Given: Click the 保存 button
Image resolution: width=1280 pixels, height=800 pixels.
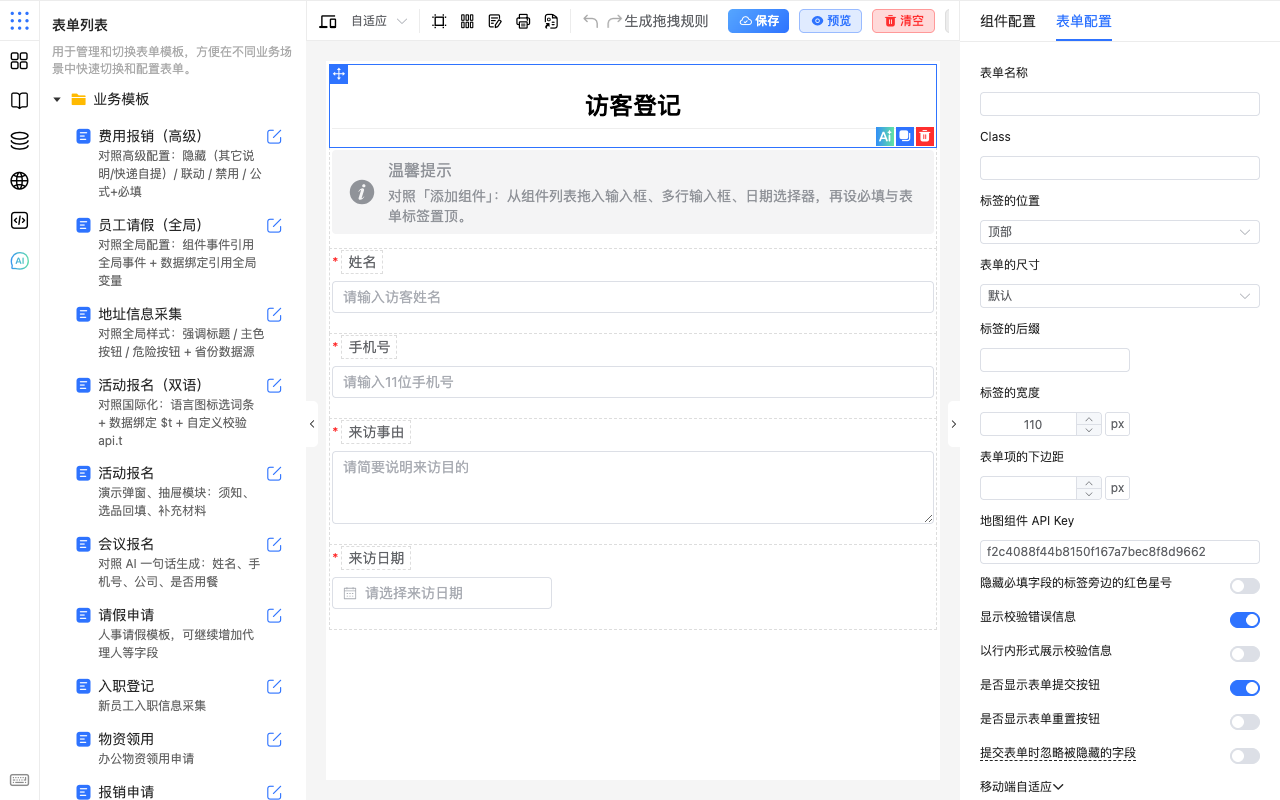Looking at the screenshot, I should point(758,21).
